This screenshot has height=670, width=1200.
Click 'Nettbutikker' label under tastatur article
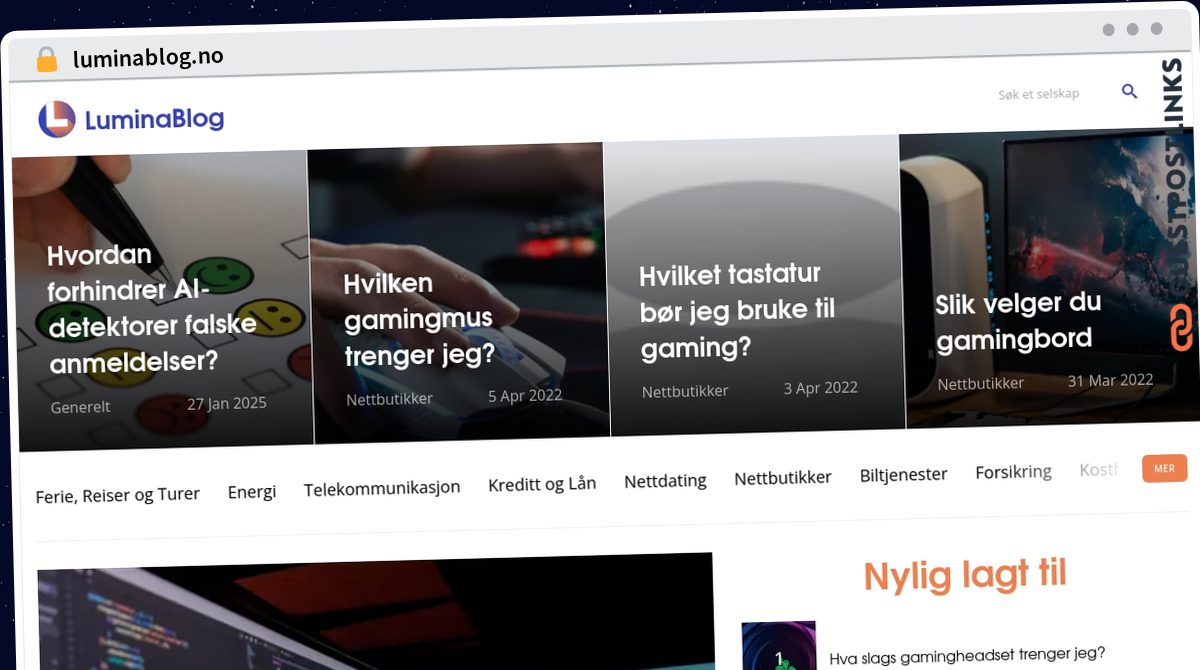(685, 391)
